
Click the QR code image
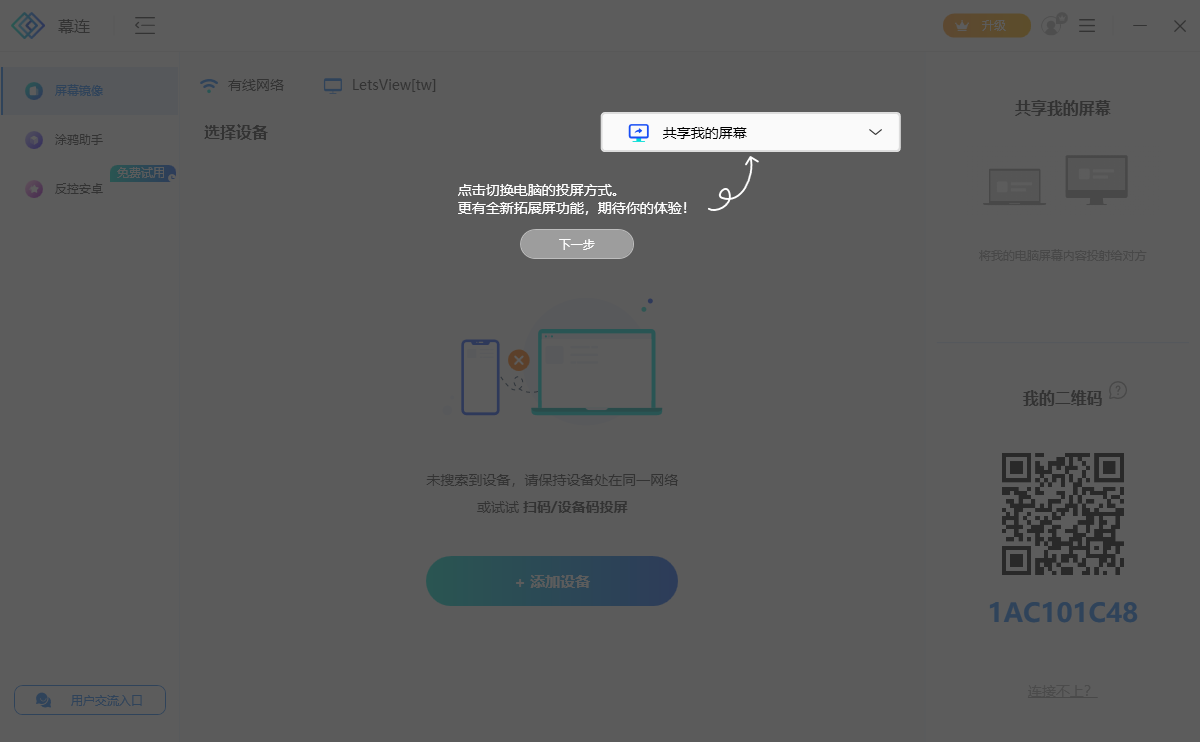(x=1063, y=514)
